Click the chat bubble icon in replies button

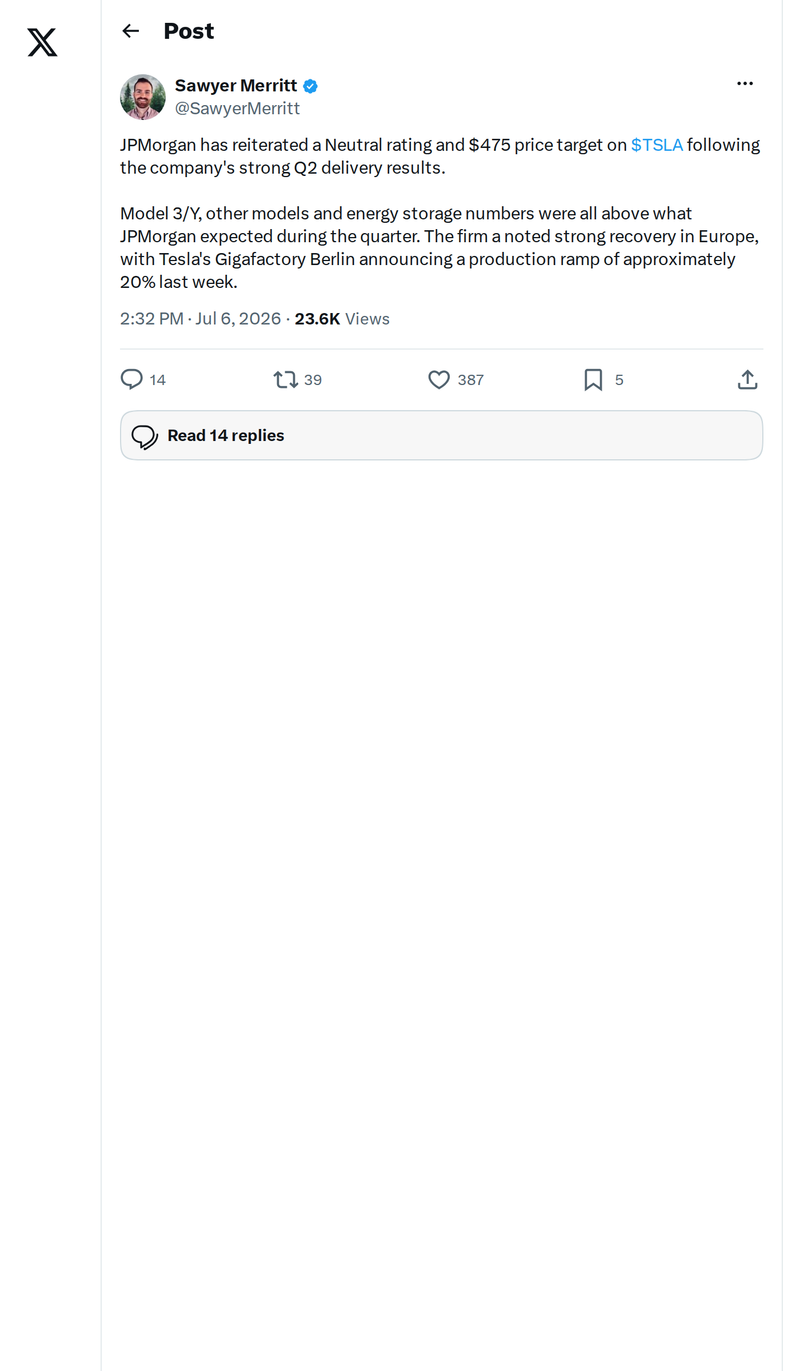click(145, 436)
